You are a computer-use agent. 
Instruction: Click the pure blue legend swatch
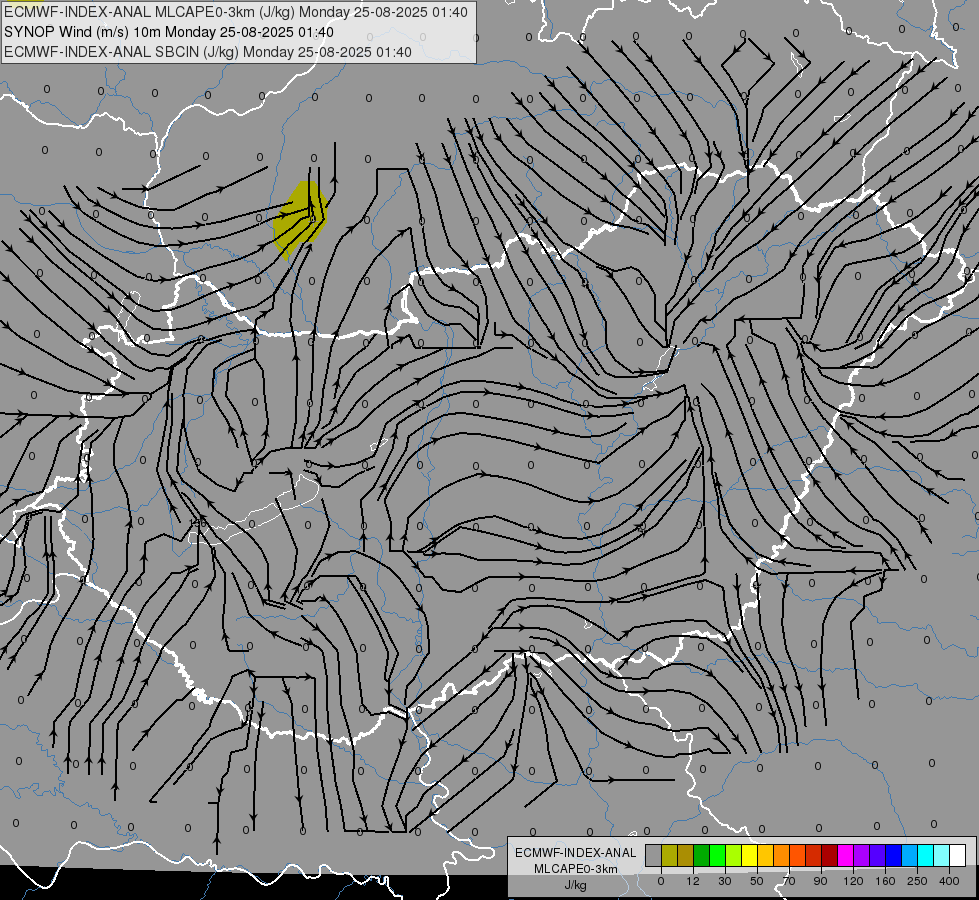tap(893, 855)
